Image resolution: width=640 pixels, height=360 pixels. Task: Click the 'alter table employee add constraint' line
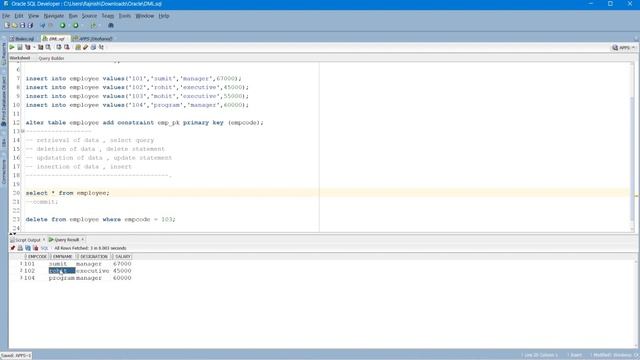[x=144, y=122]
